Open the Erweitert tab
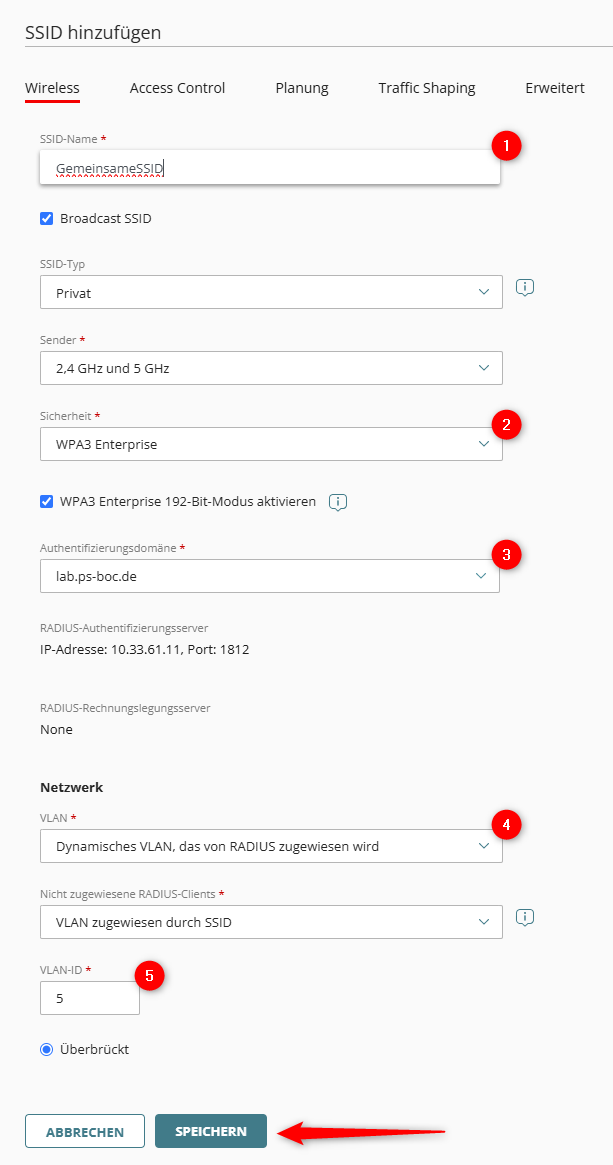This screenshot has height=1165, width=613. (x=555, y=88)
